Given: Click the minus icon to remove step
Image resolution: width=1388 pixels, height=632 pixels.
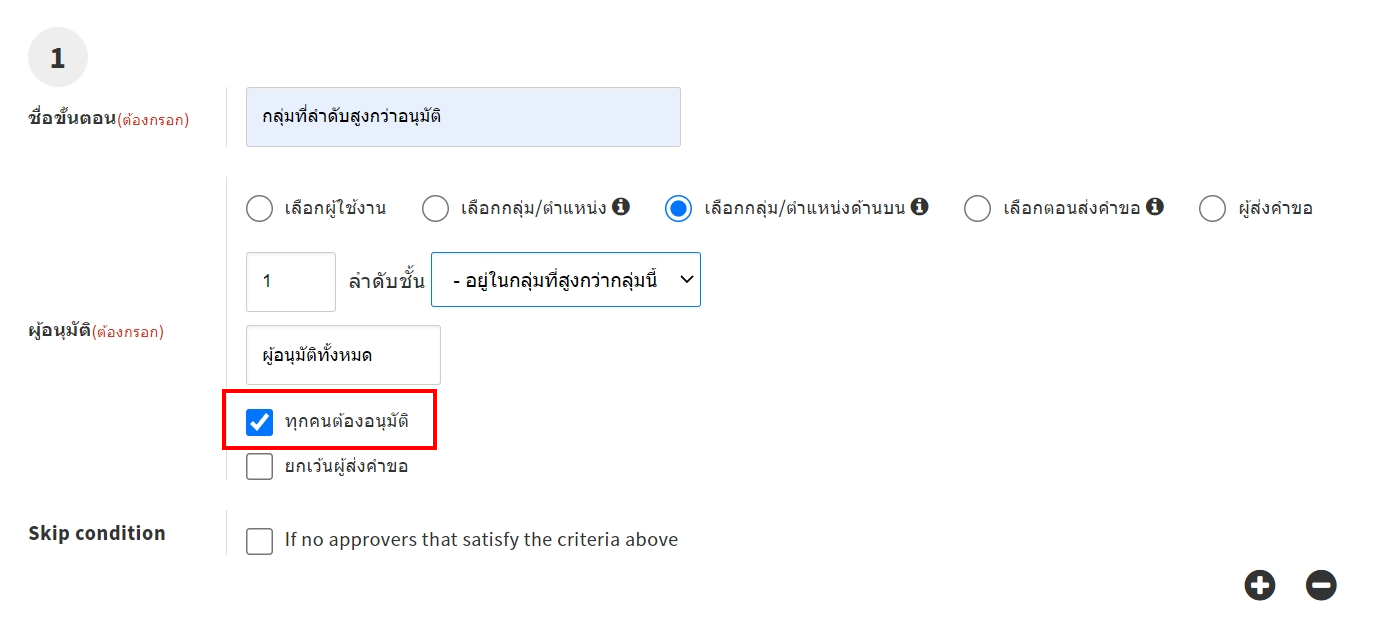Looking at the screenshot, I should pos(1321,585).
